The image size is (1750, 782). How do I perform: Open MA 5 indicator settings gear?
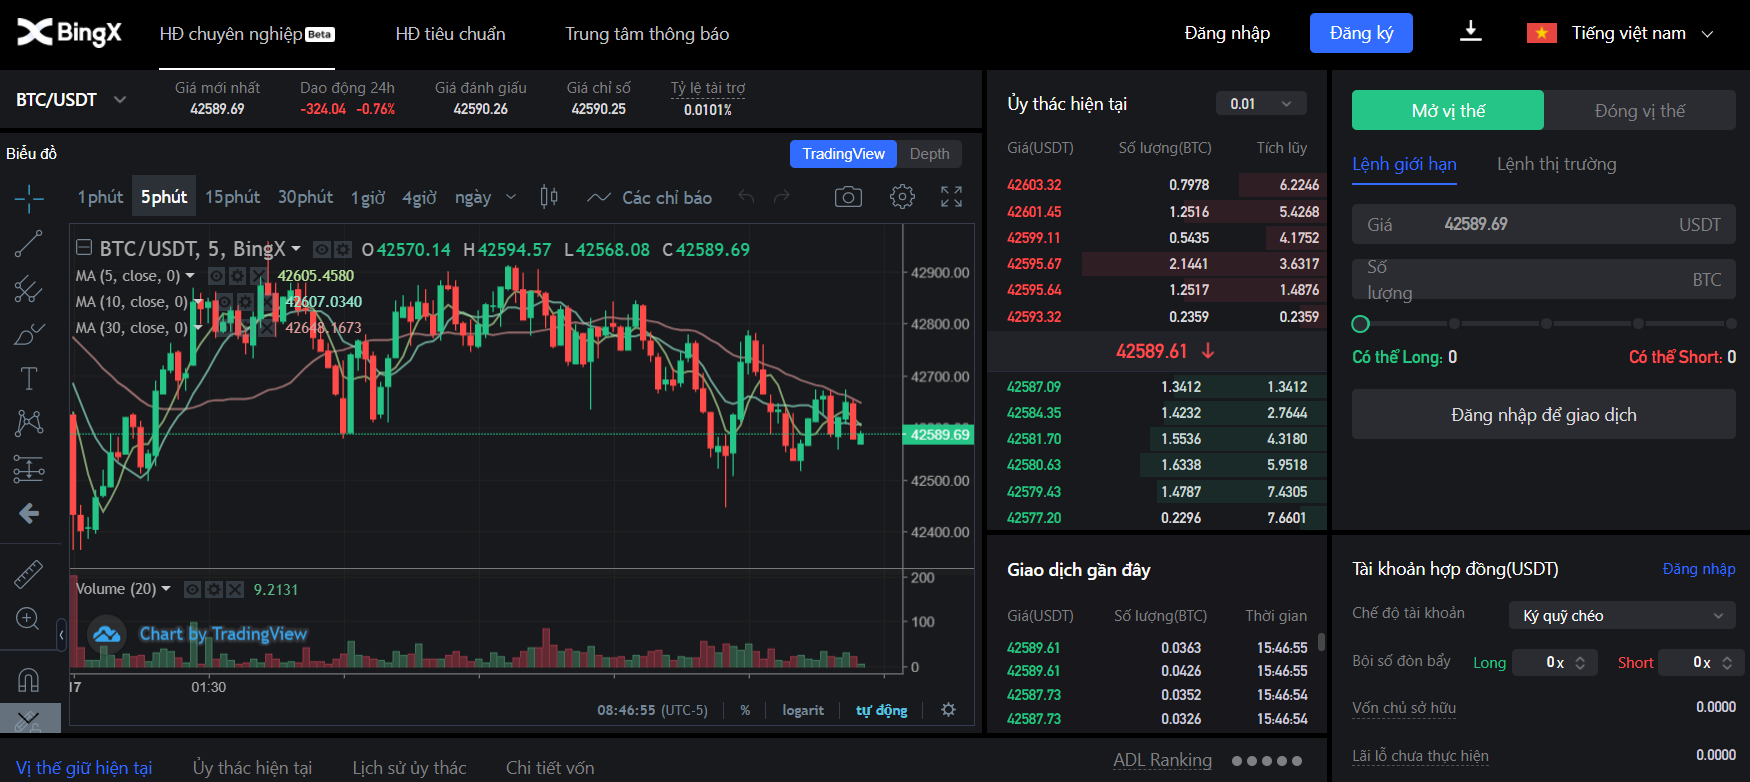click(237, 276)
